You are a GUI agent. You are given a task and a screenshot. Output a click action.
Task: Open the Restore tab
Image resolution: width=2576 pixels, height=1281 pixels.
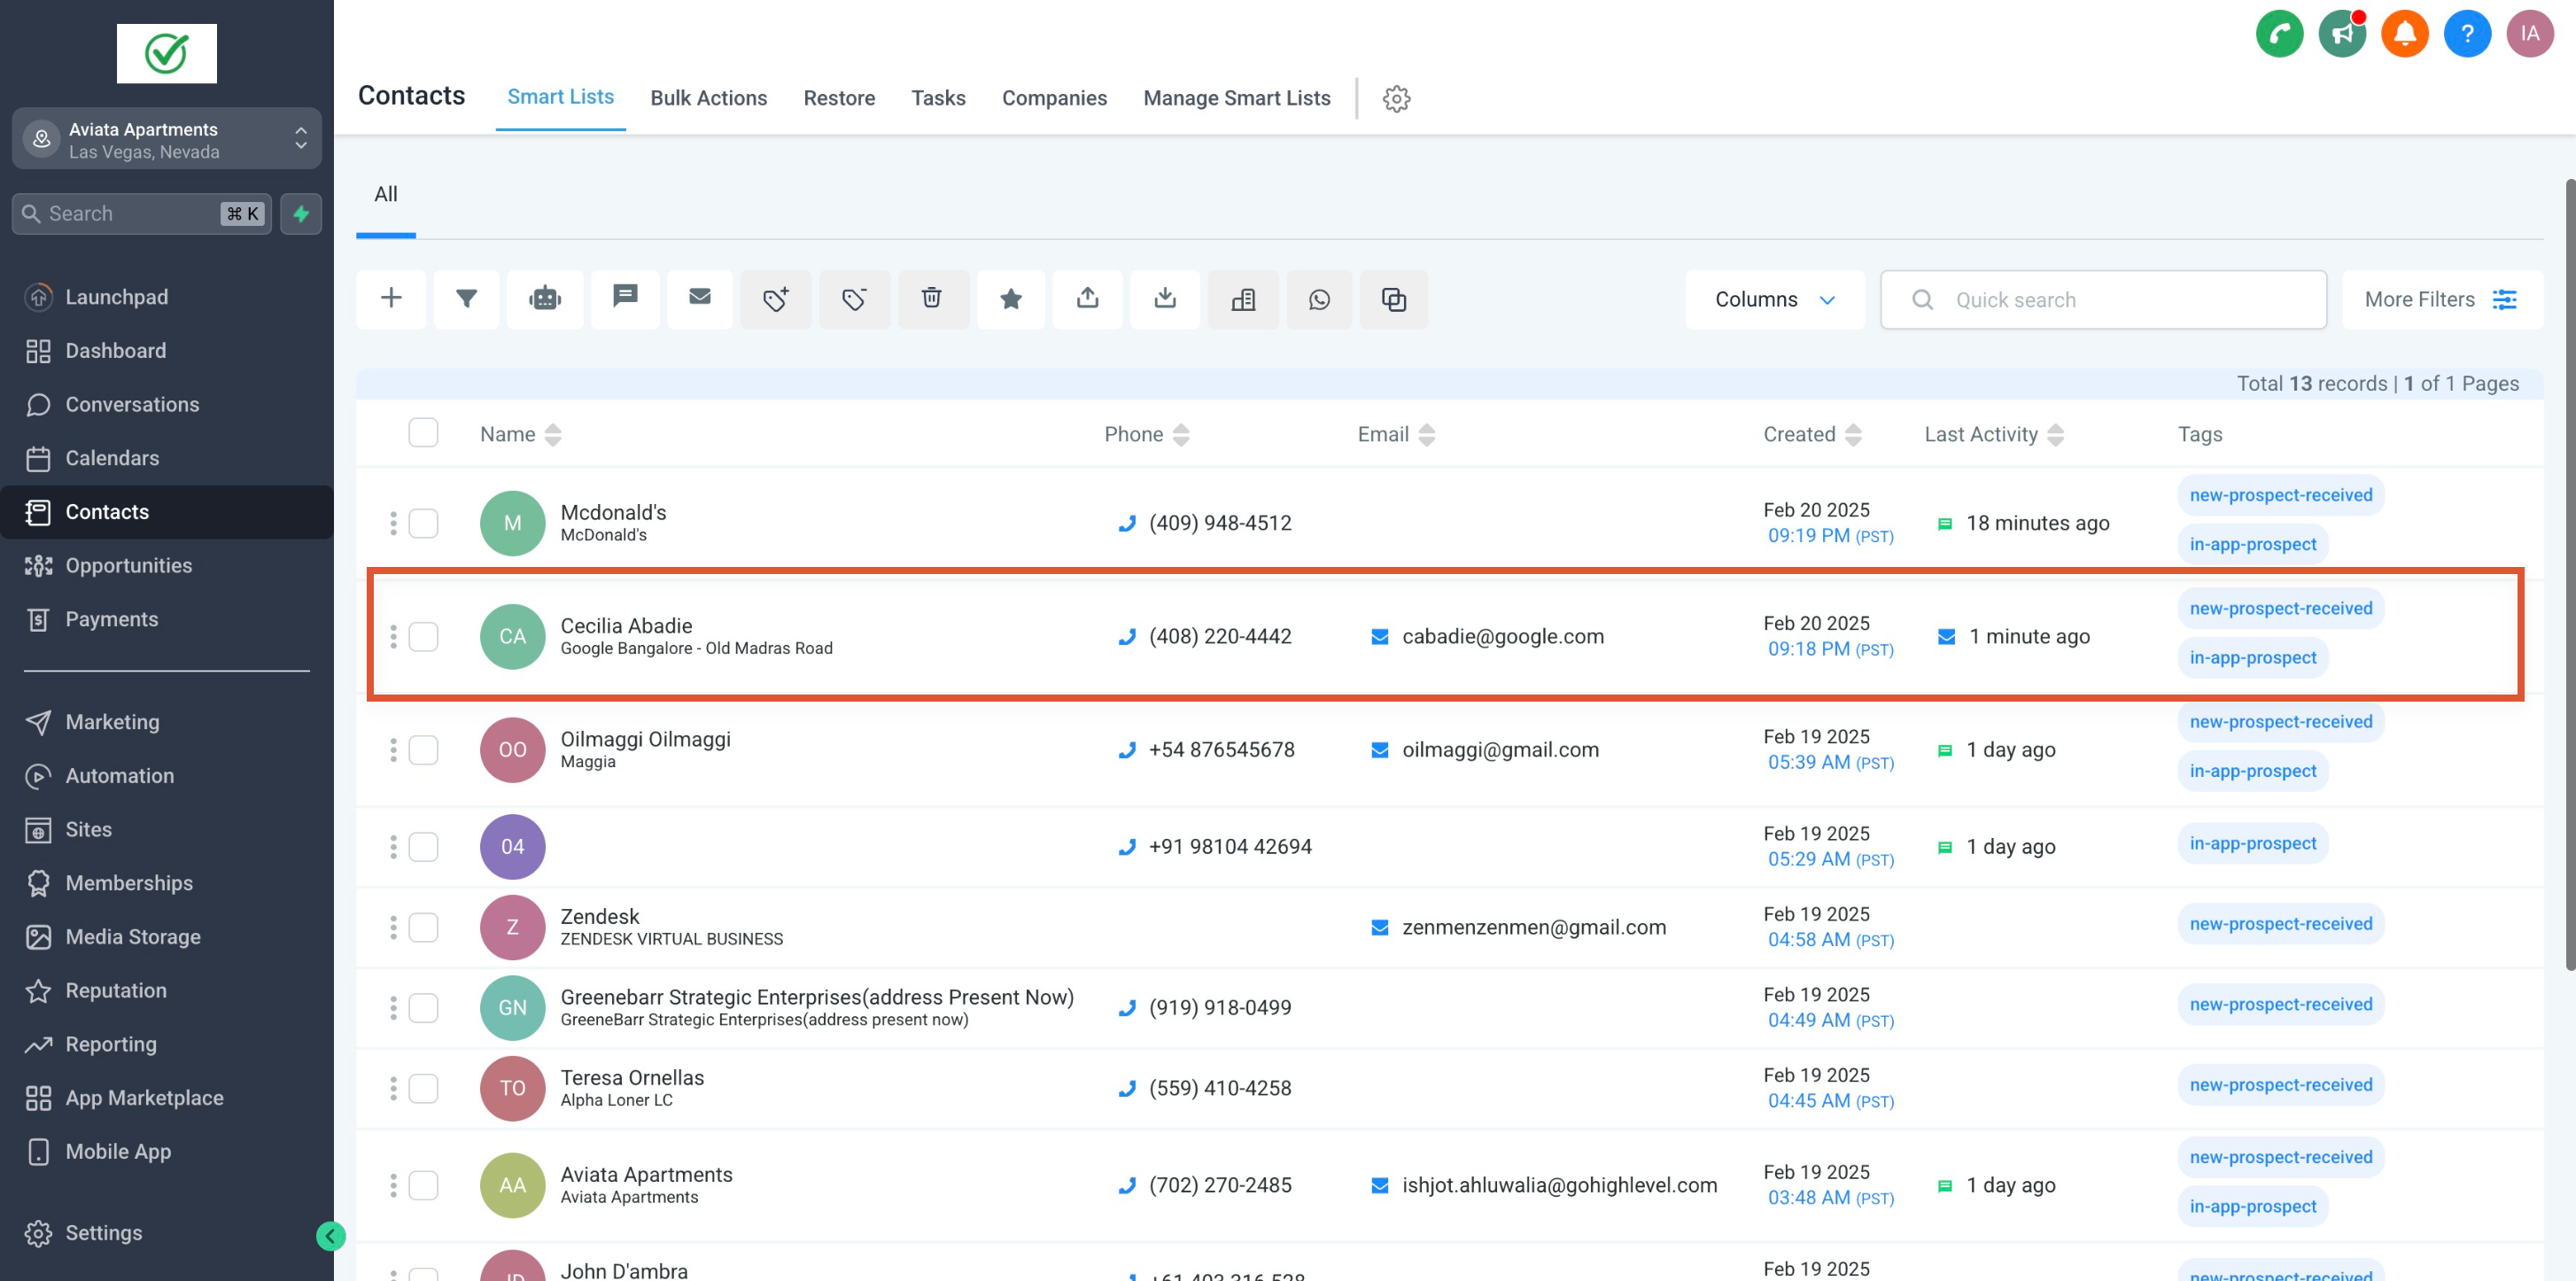click(x=839, y=98)
